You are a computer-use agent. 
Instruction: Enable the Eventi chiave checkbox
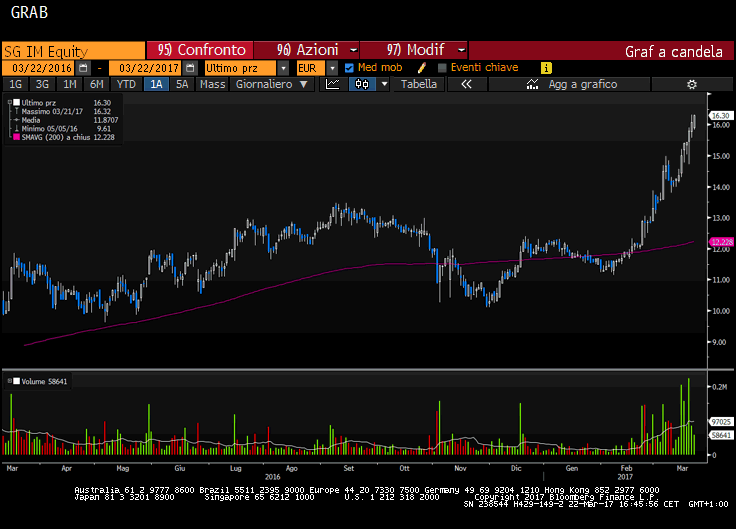point(443,67)
